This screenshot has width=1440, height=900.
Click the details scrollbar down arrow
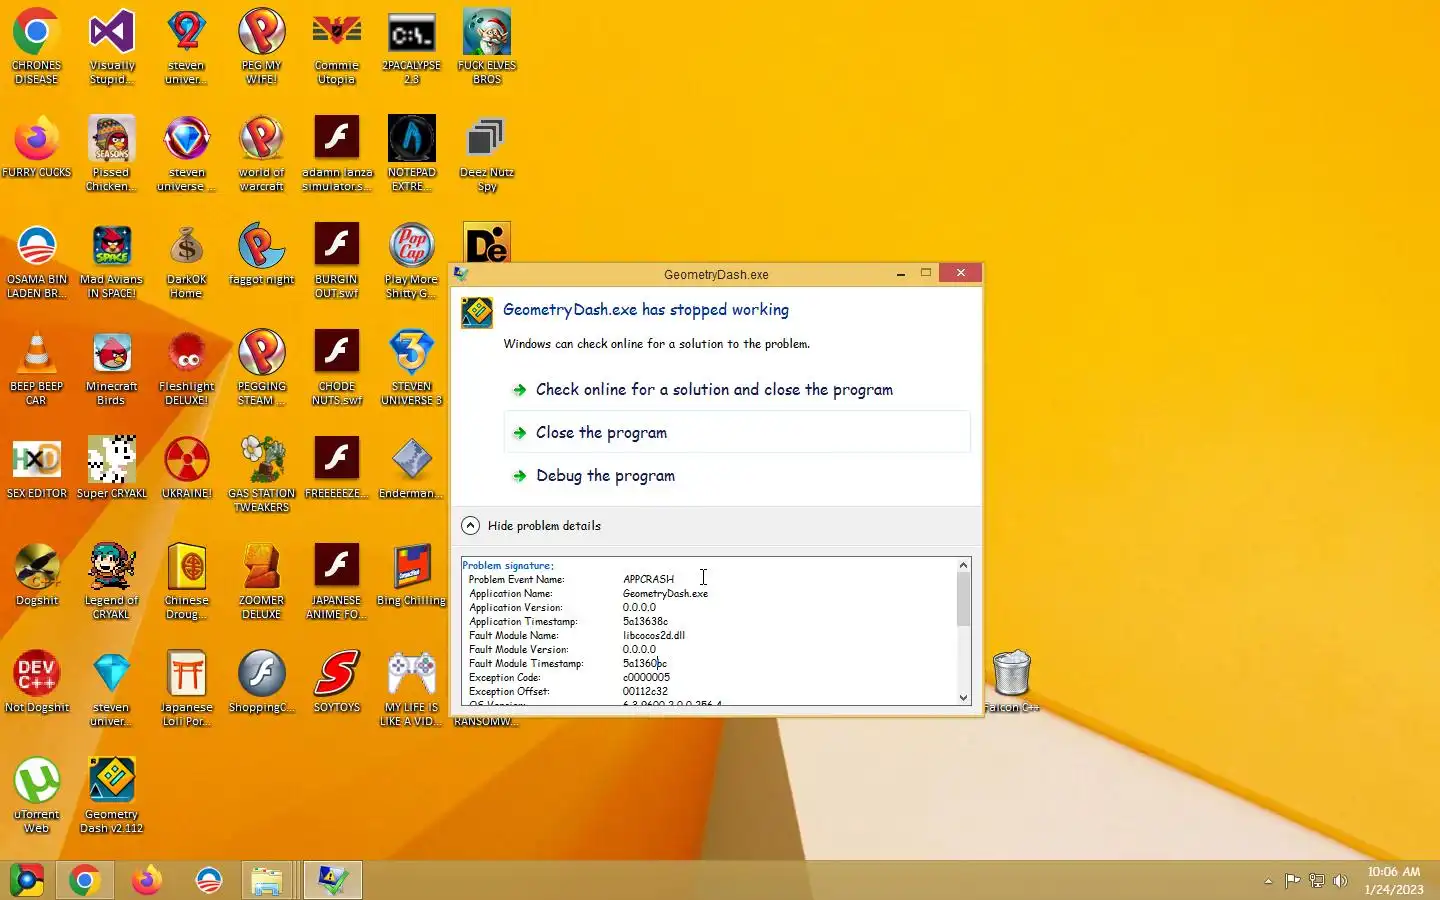coord(964,698)
